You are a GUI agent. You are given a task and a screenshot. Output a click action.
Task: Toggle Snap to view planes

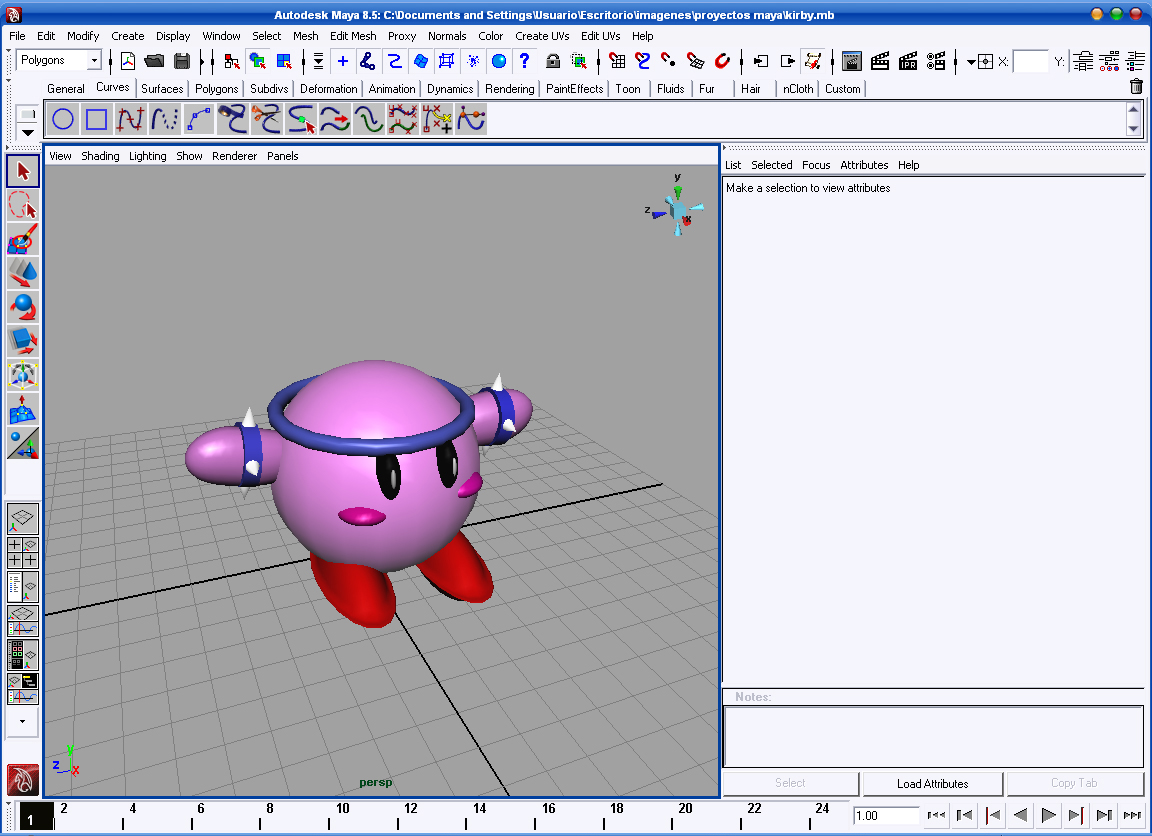[695, 61]
